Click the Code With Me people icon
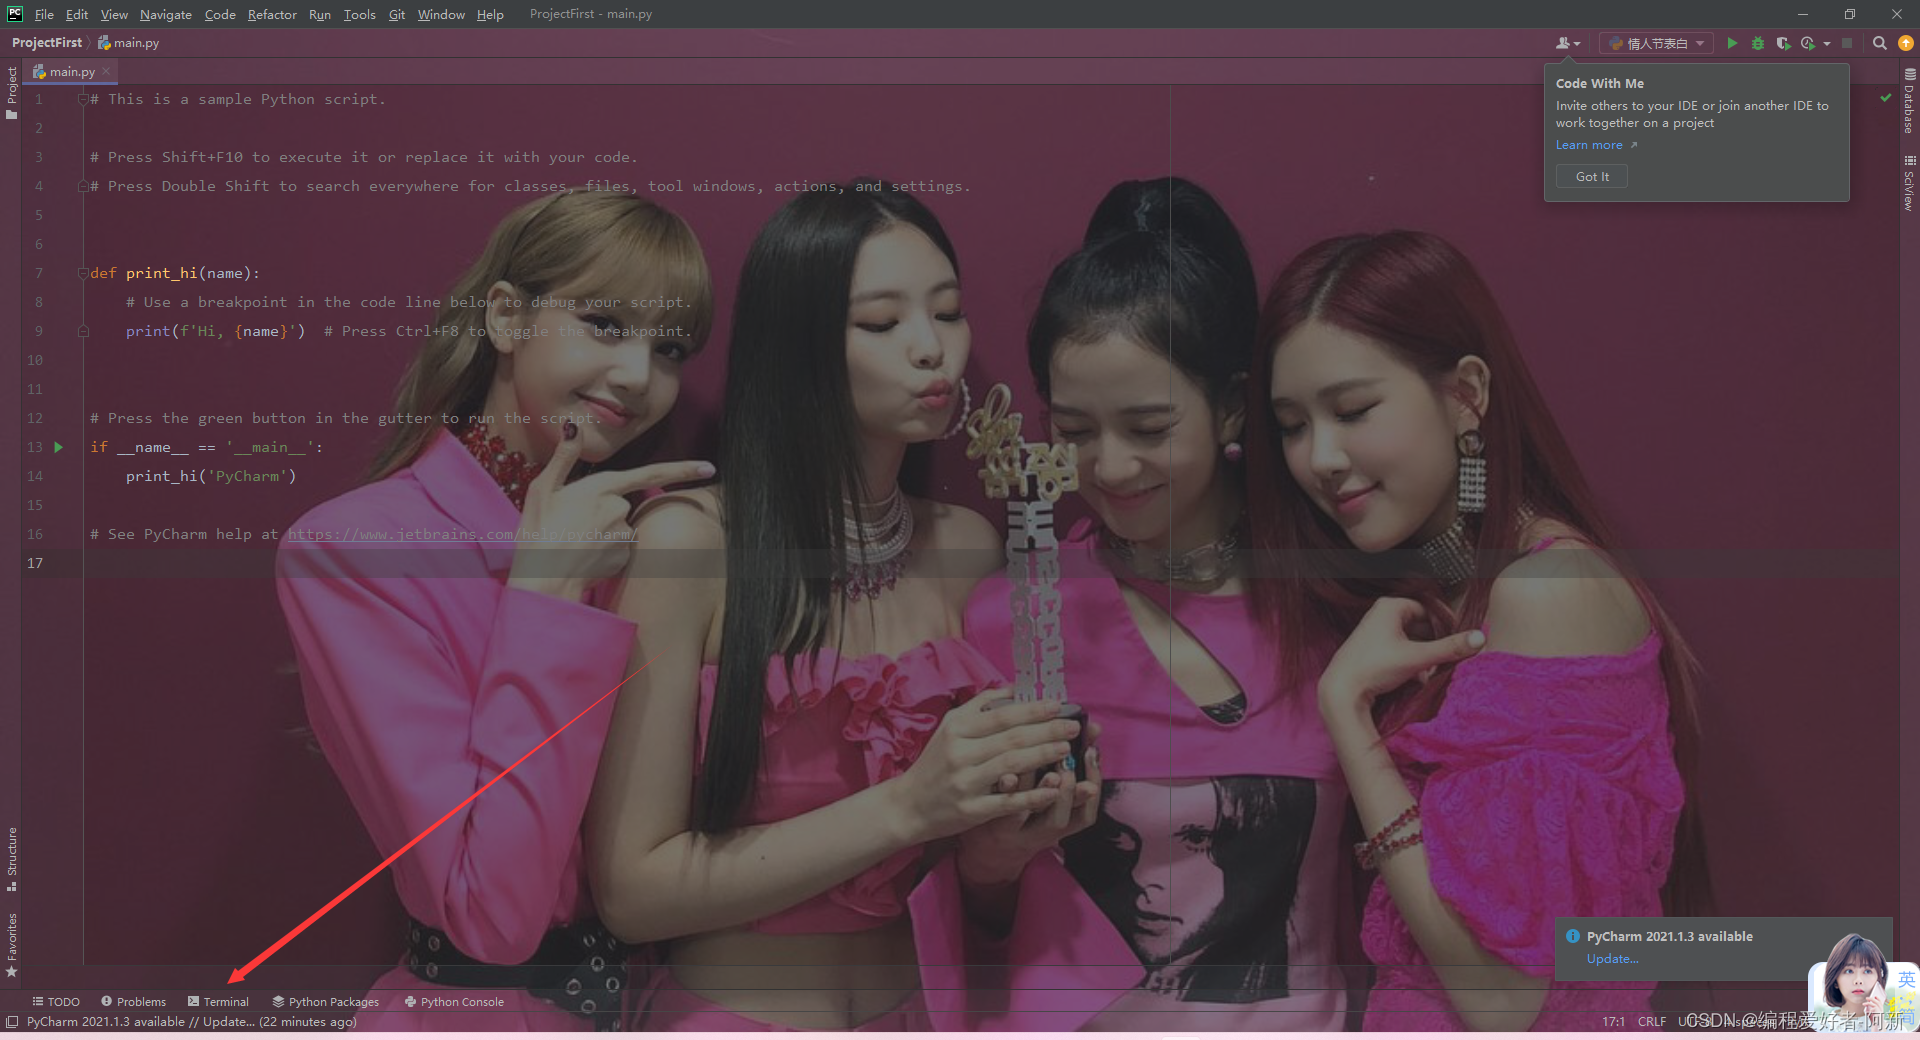This screenshot has height=1040, width=1920. point(1567,43)
